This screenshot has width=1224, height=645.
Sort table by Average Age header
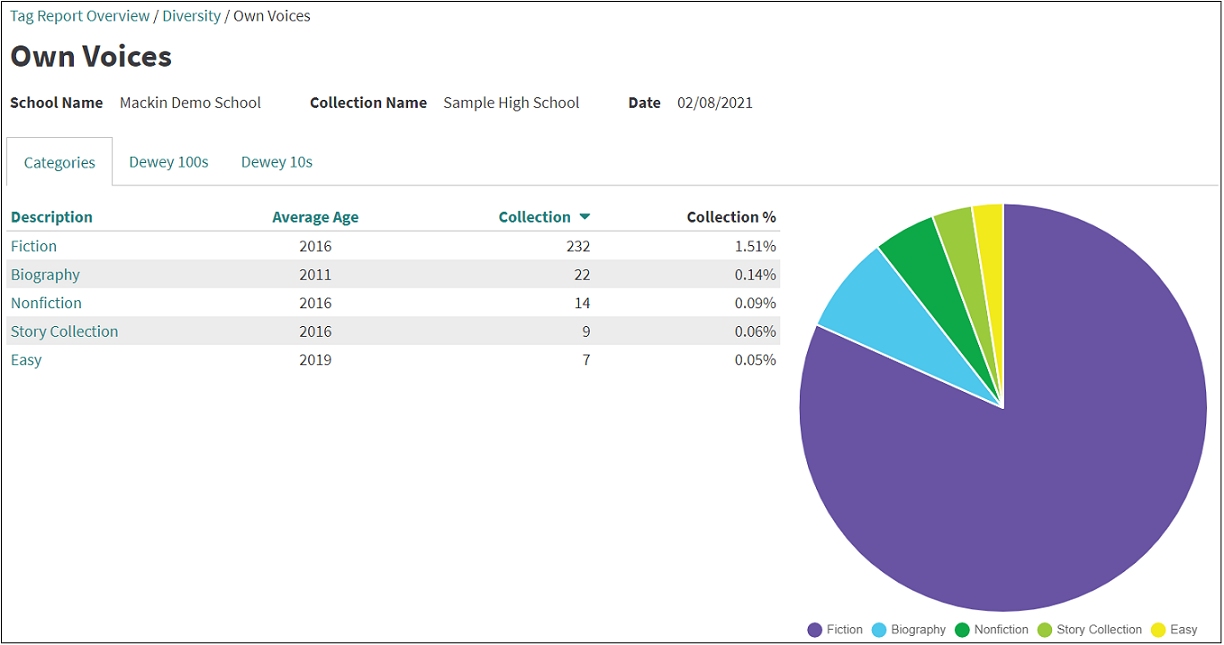point(315,217)
